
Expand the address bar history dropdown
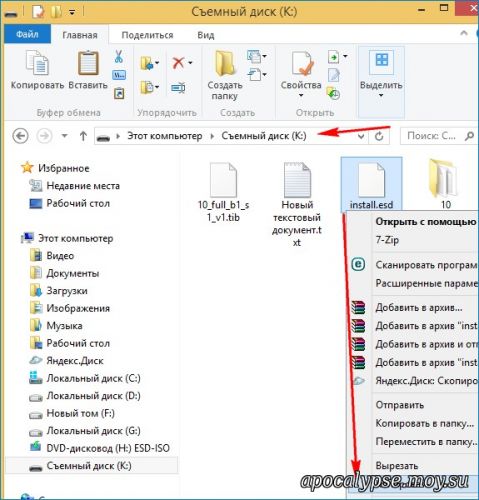click(x=361, y=136)
